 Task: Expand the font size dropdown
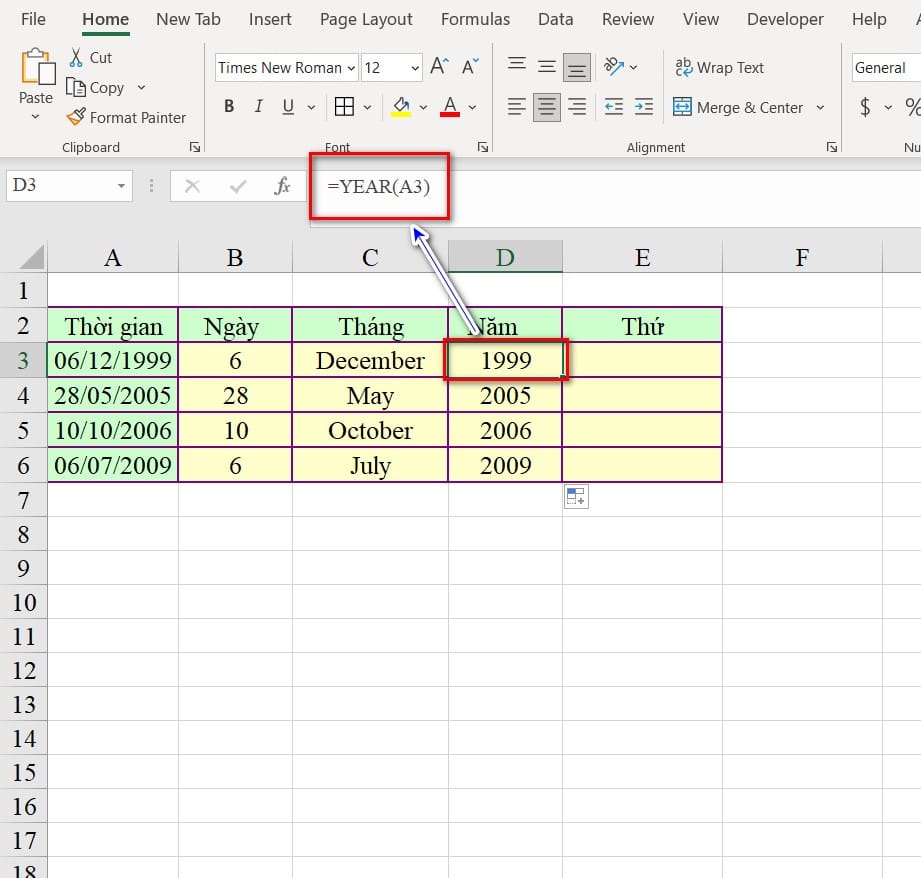(415, 68)
